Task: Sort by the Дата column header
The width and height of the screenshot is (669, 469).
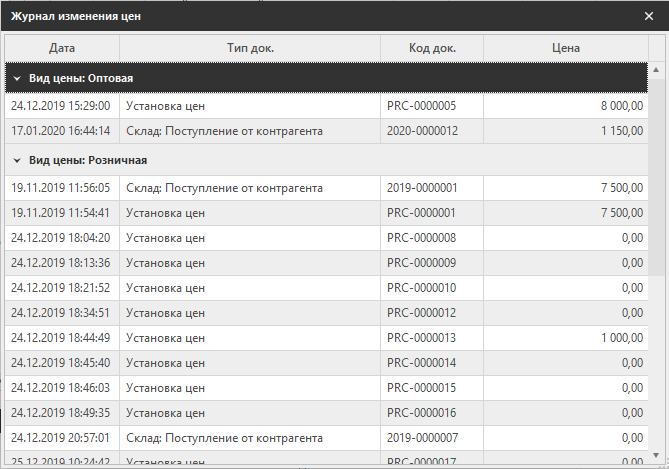Action: [62, 48]
